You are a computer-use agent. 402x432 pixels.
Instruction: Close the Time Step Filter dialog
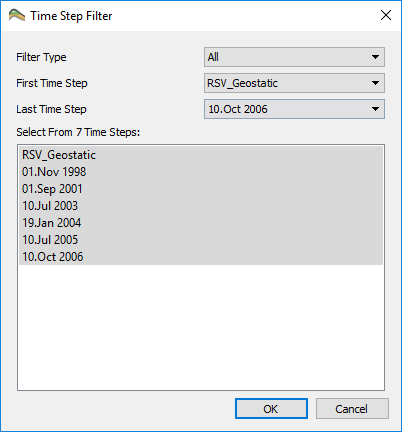[386, 15]
